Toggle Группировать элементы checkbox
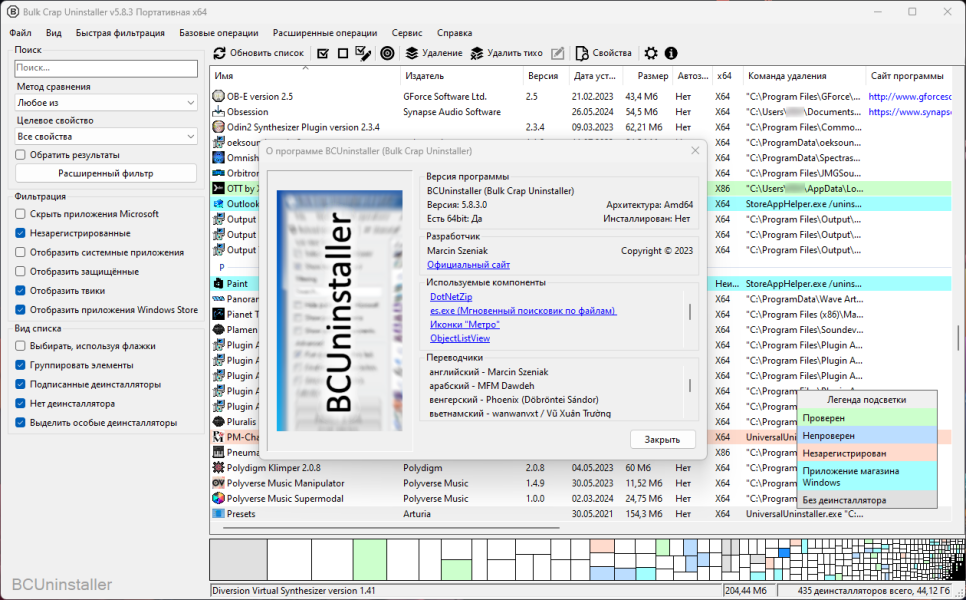The width and height of the screenshot is (966, 600). tap(20, 365)
